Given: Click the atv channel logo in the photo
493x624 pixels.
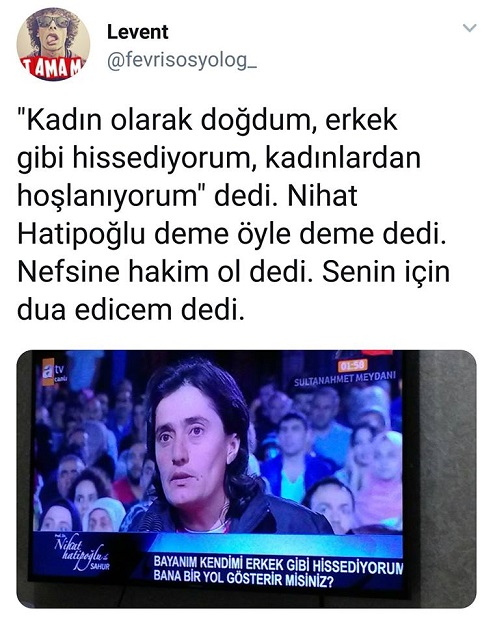Looking at the screenshot, I should click(x=54, y=373).
